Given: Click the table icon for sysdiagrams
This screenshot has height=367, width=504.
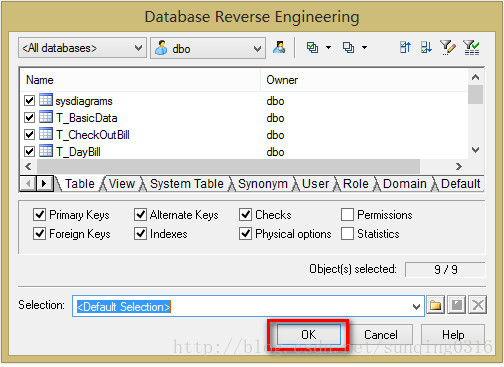Looking at the screenshot, I should (46, 100).
